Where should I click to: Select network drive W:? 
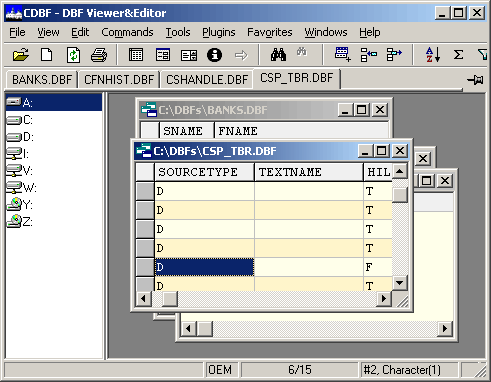pos(22,188)
